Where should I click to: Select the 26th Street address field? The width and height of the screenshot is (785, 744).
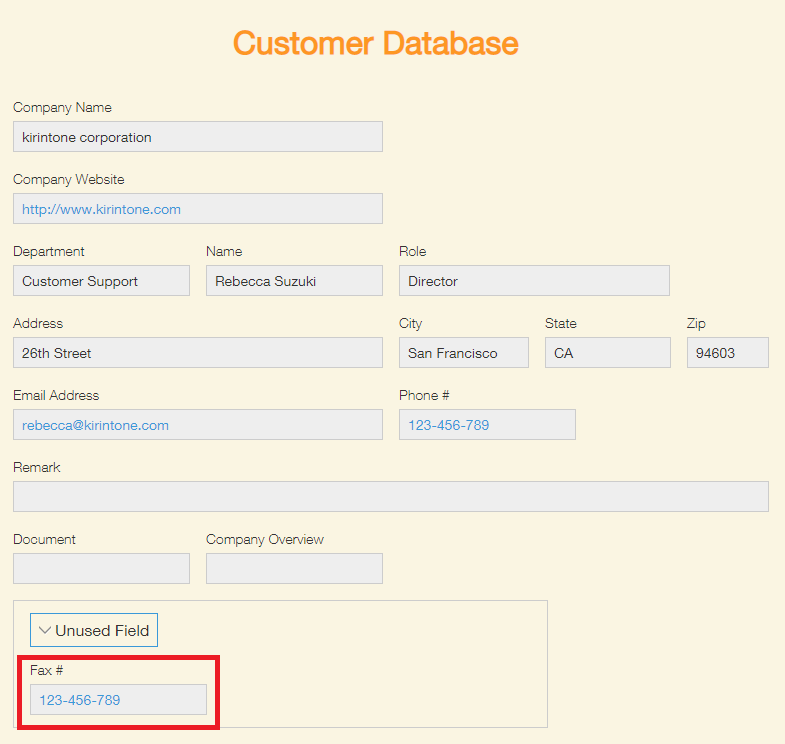tap(197, 353)
